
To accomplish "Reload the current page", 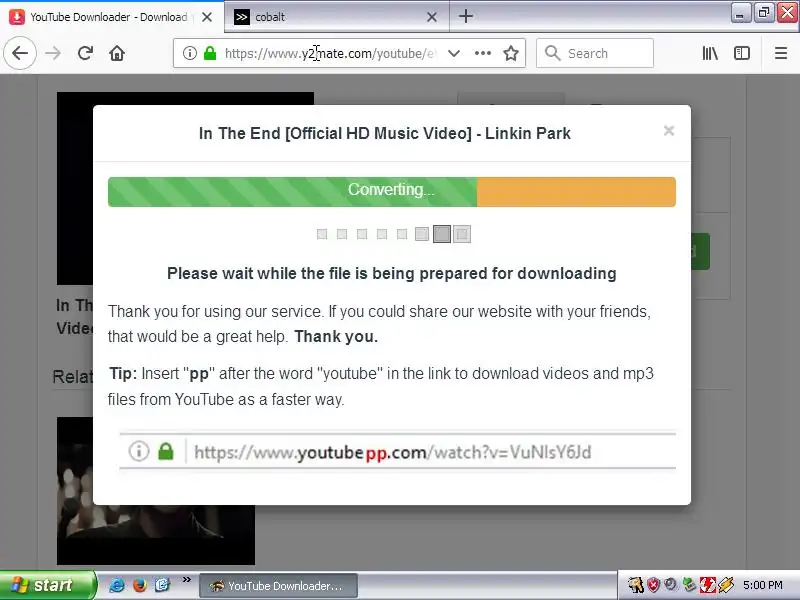I will point(85,53).
